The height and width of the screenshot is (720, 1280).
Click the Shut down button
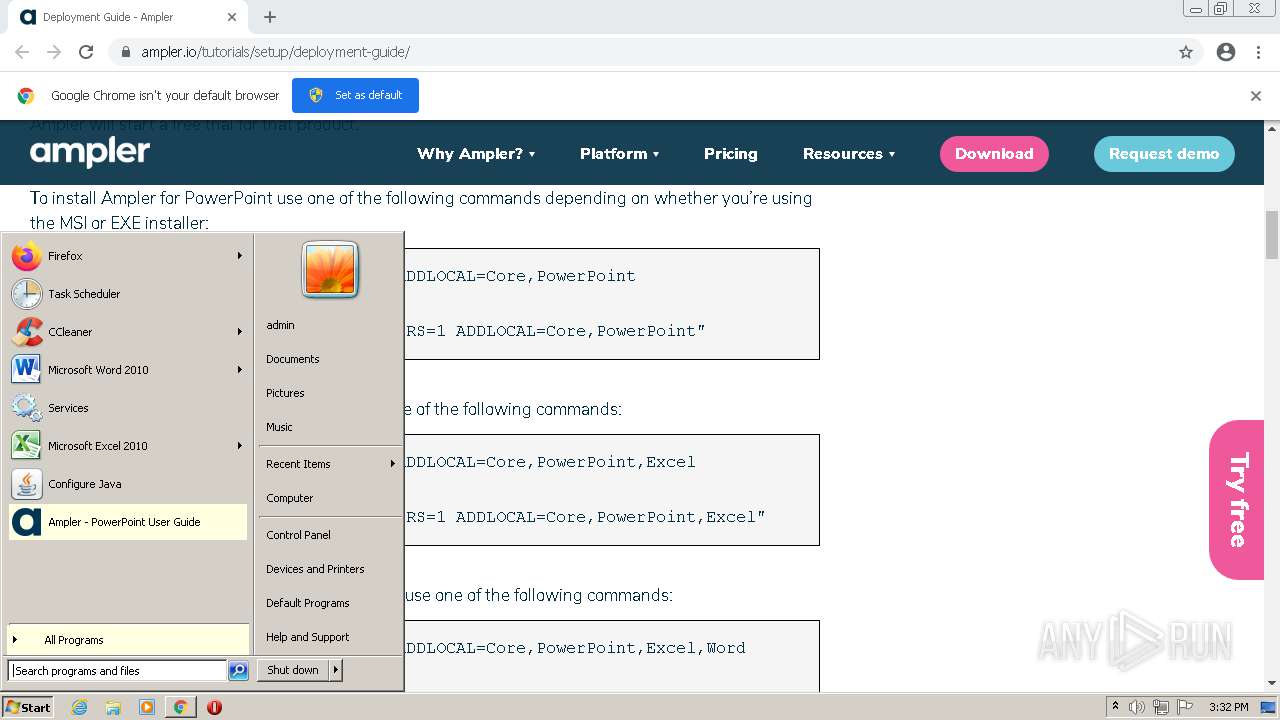click(x=293, y=670)
